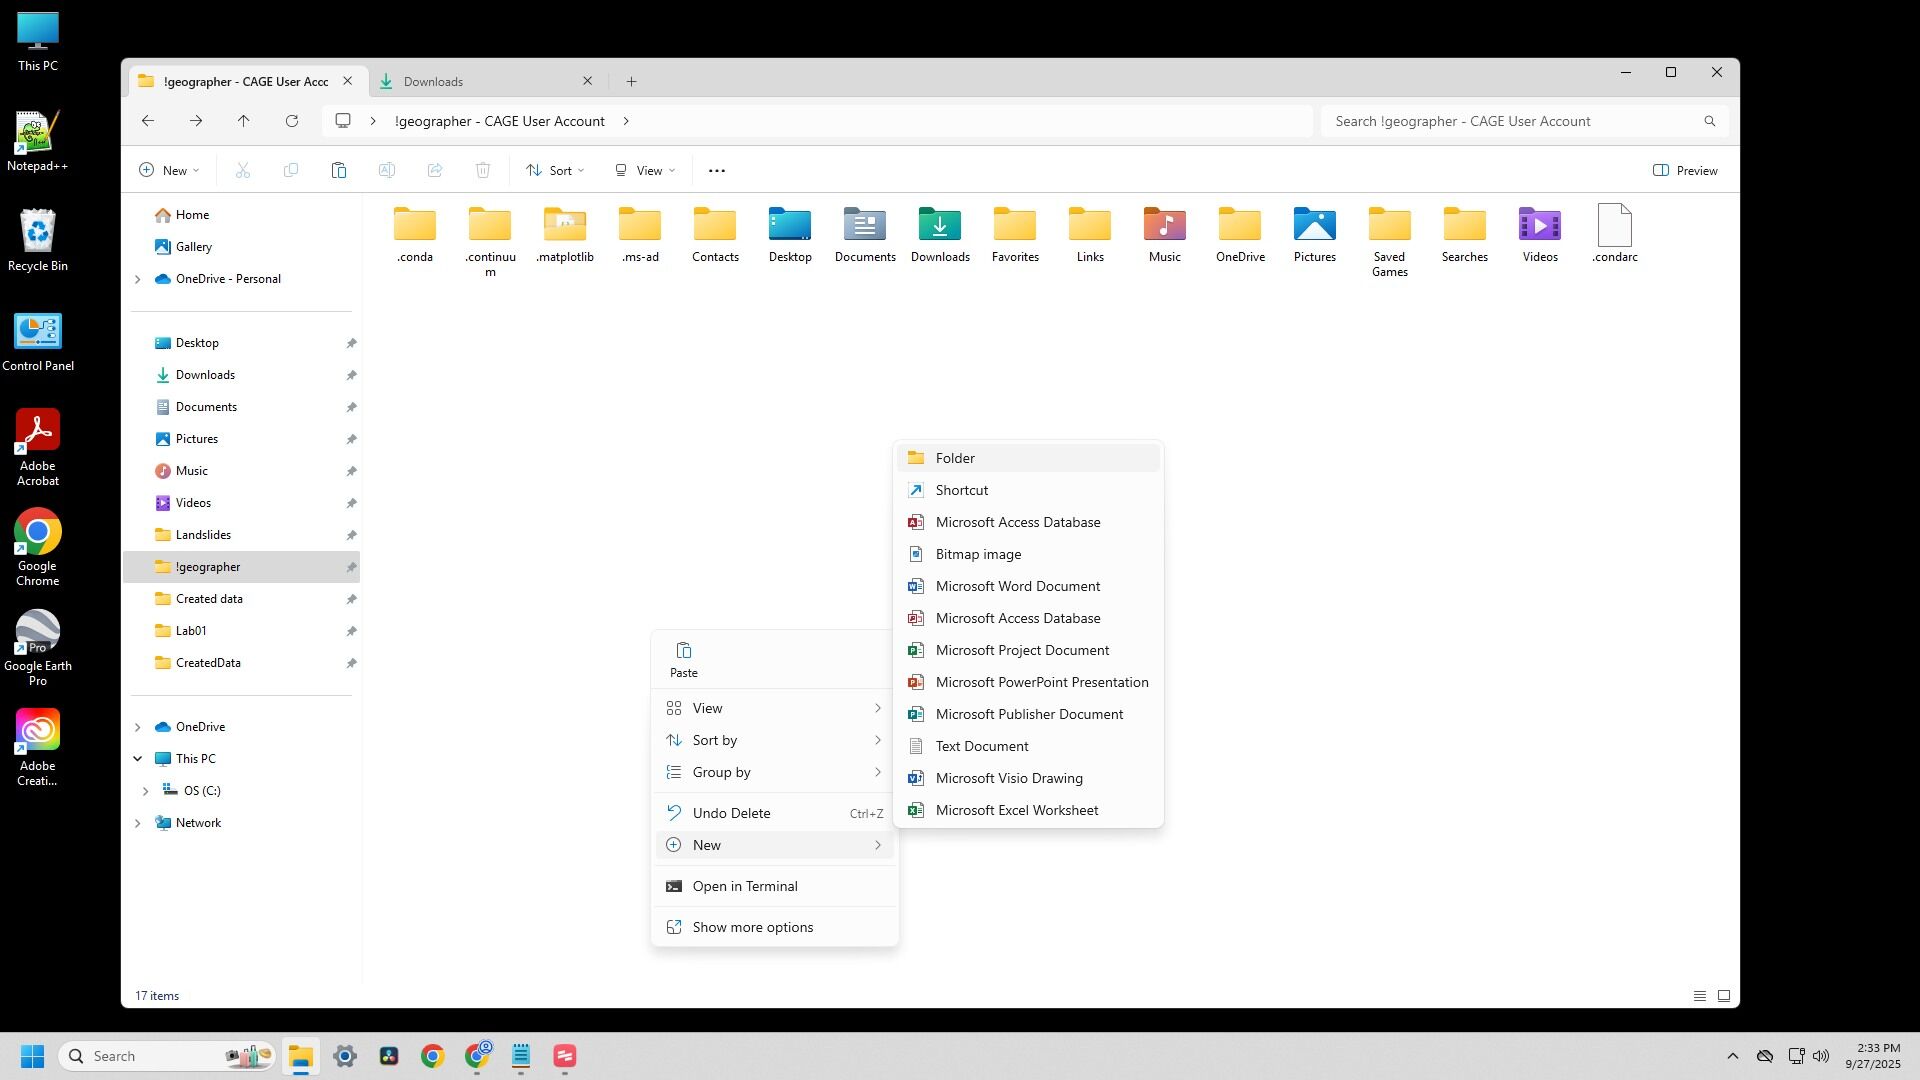1920x1080 pixels.
Task: Click the Paste icon in the toolbar
Action: point(339,171)
